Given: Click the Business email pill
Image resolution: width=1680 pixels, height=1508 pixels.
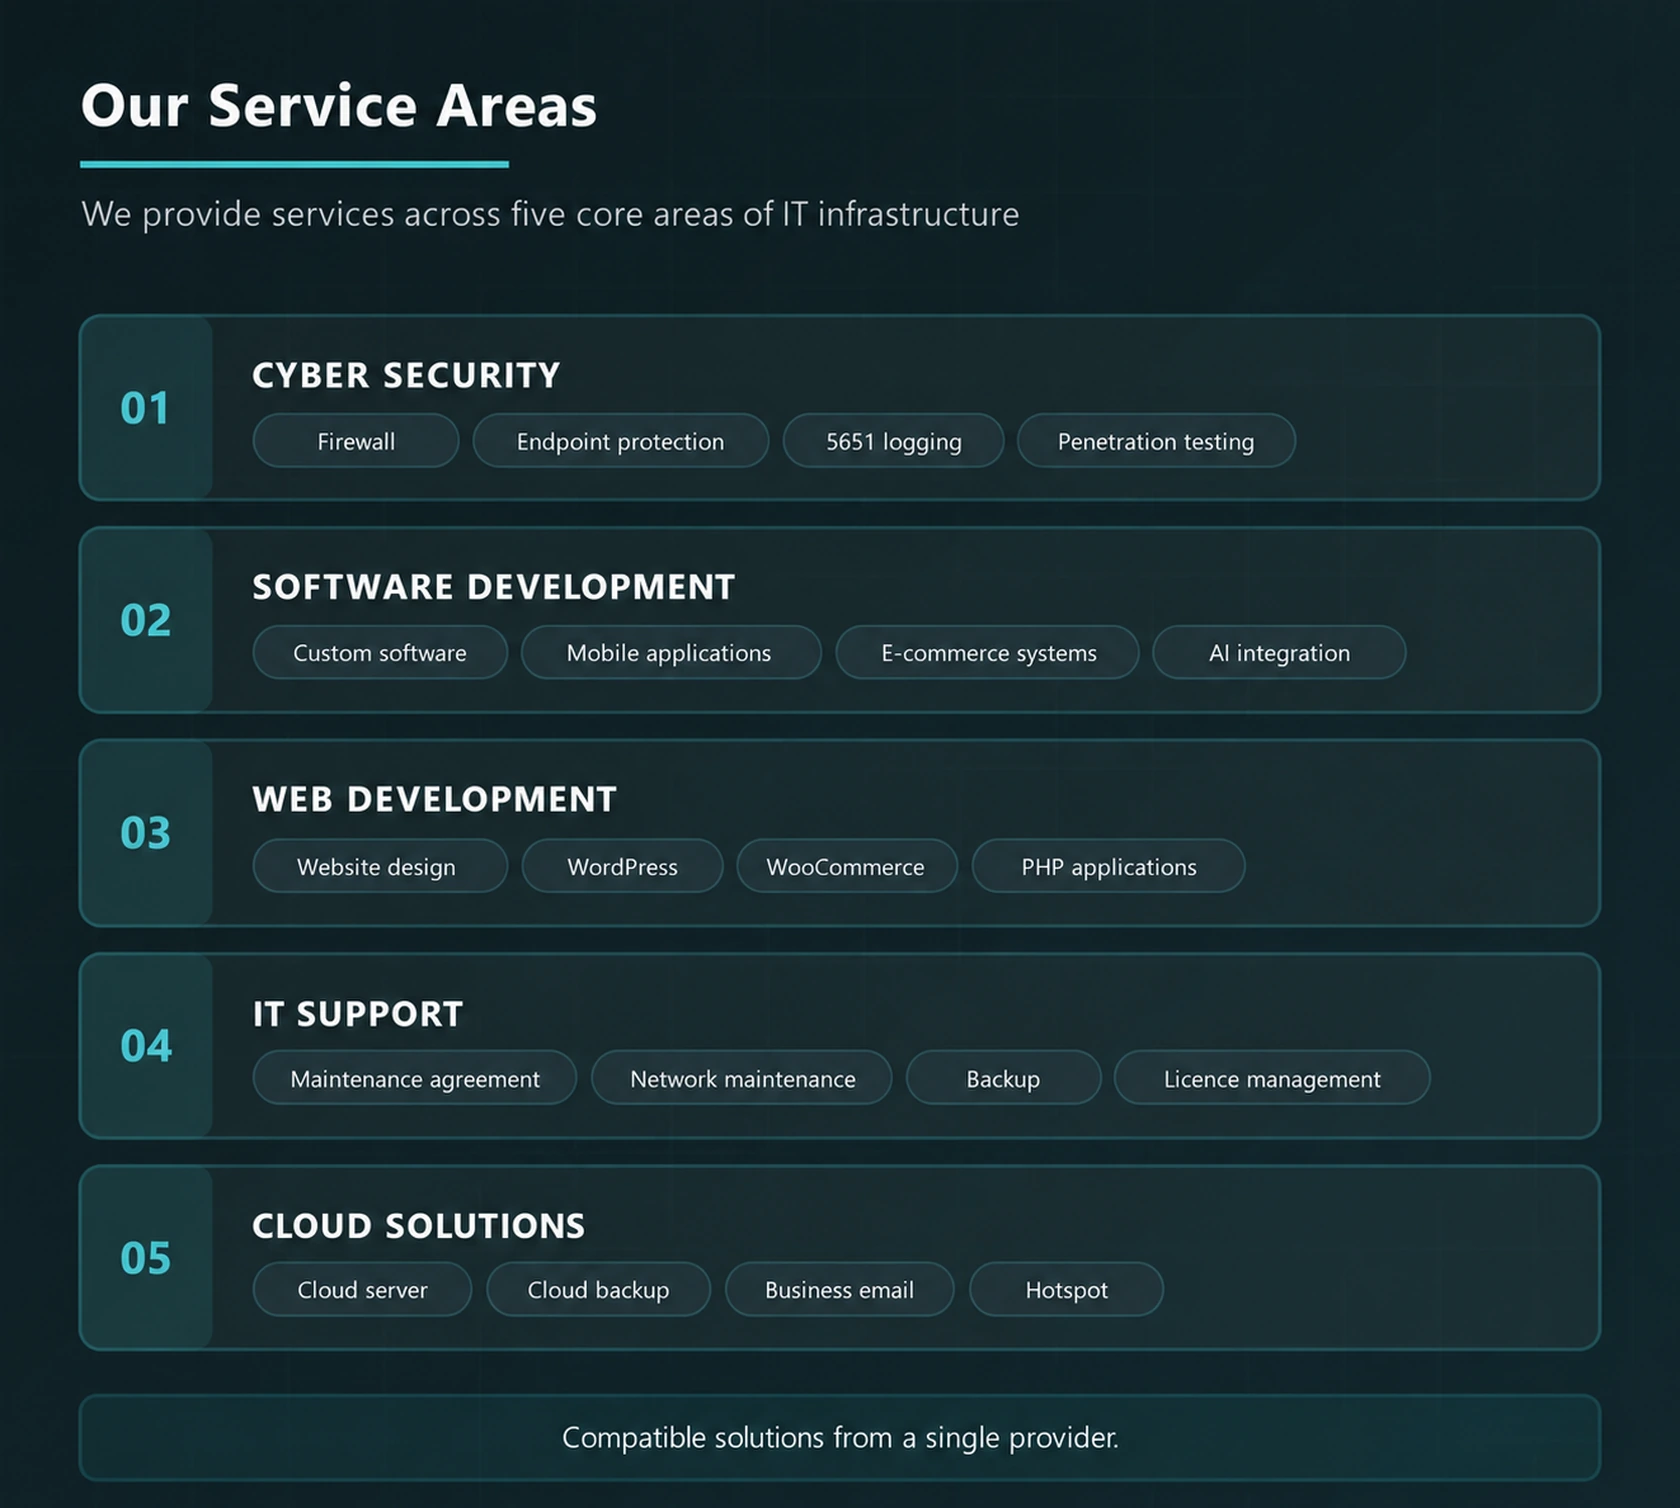Looking at the screenshot, I should (x=839, y=1290).
